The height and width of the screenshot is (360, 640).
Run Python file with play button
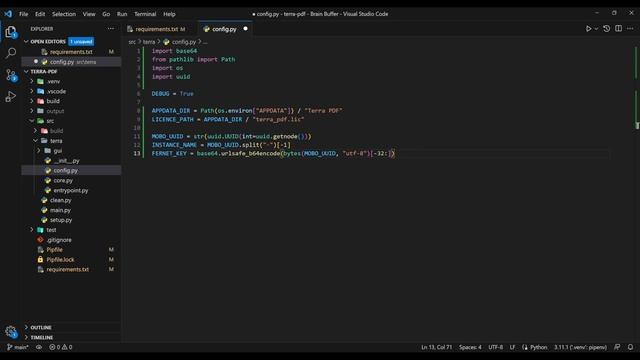tap(588, 29)
